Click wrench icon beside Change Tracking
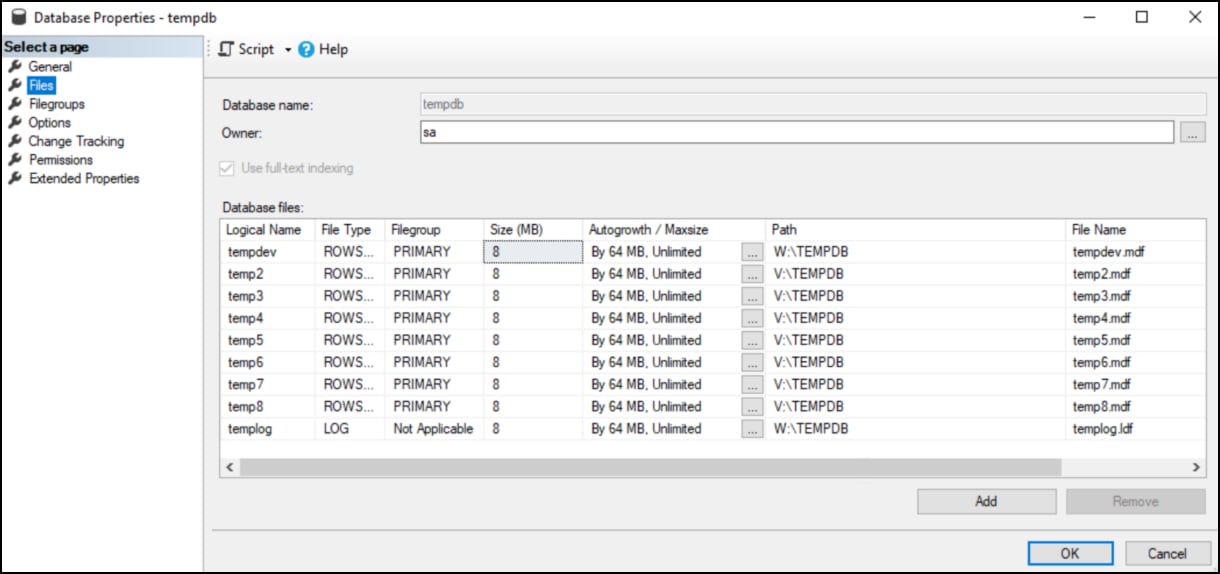1220x574 pixels. pyautogui.click(x=15, y=141)
